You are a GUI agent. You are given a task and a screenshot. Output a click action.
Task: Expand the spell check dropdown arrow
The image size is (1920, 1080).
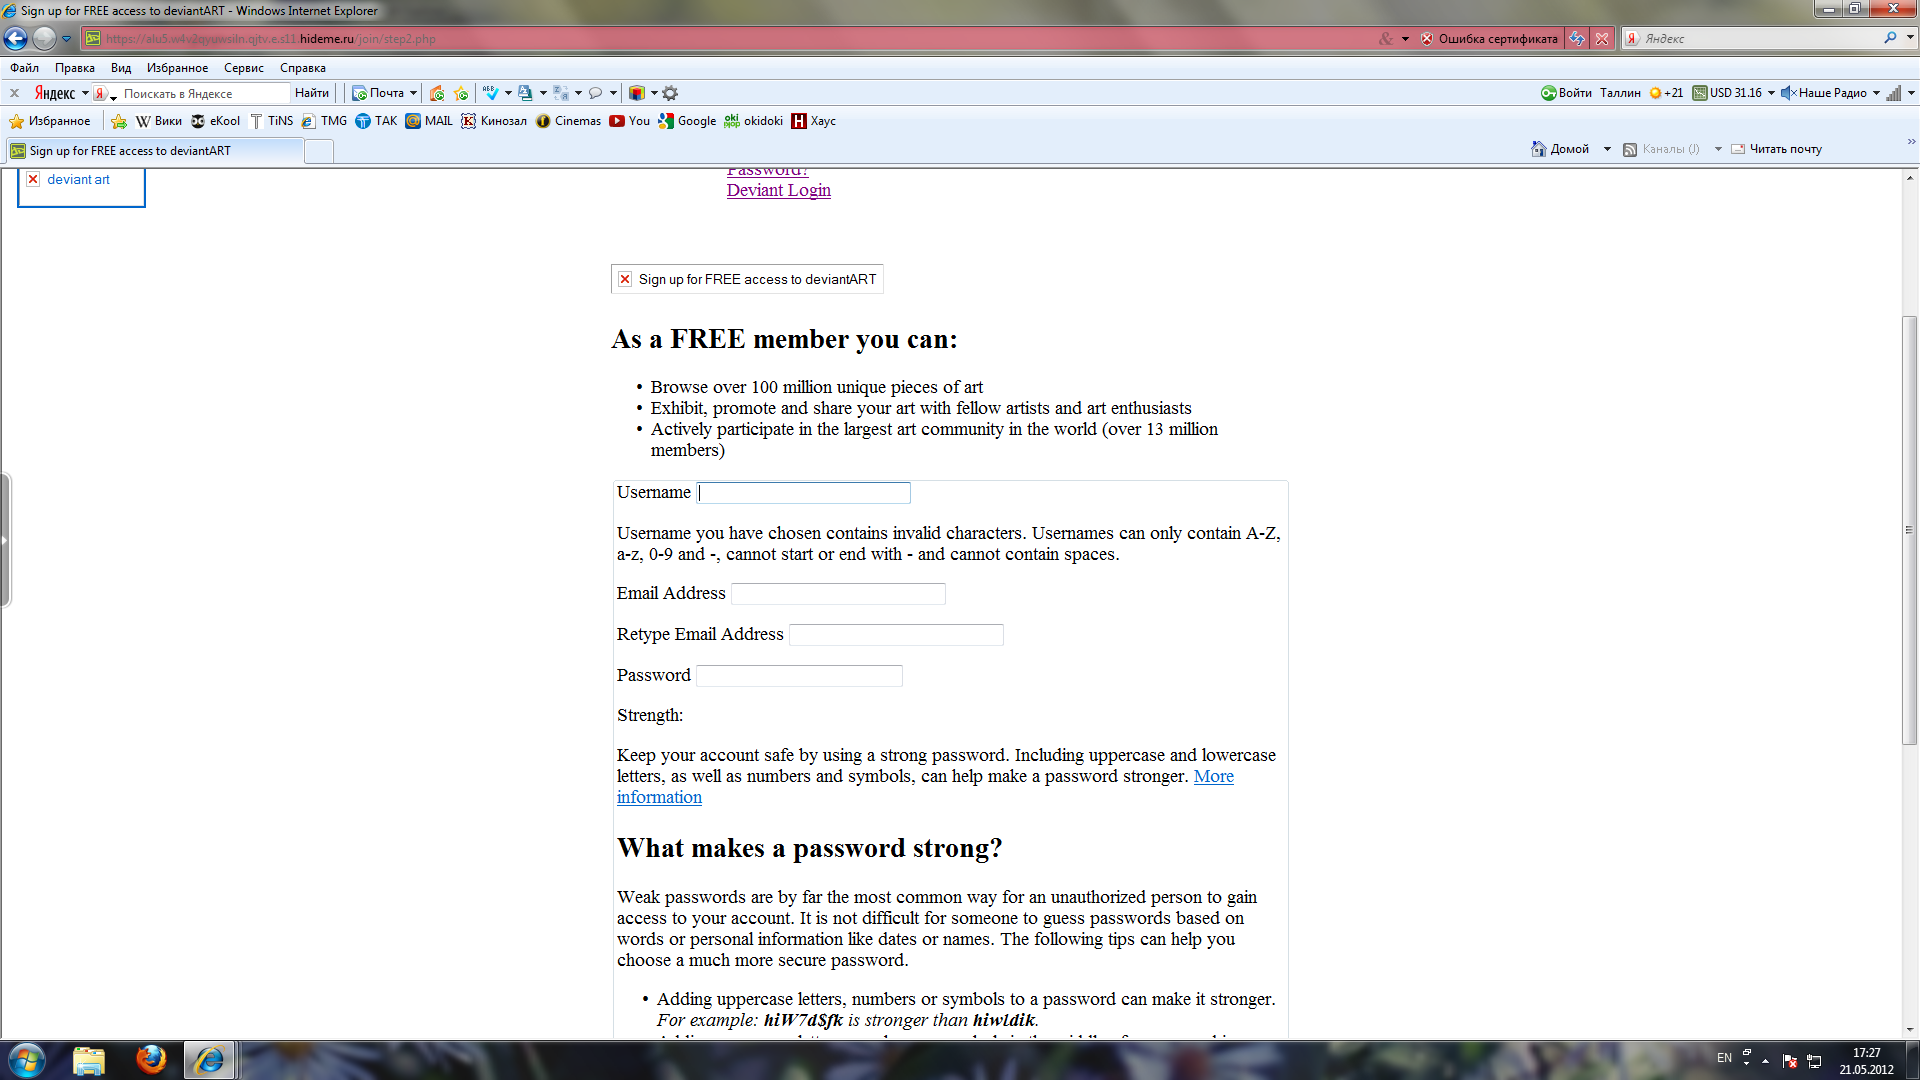[x=508, y=93]
